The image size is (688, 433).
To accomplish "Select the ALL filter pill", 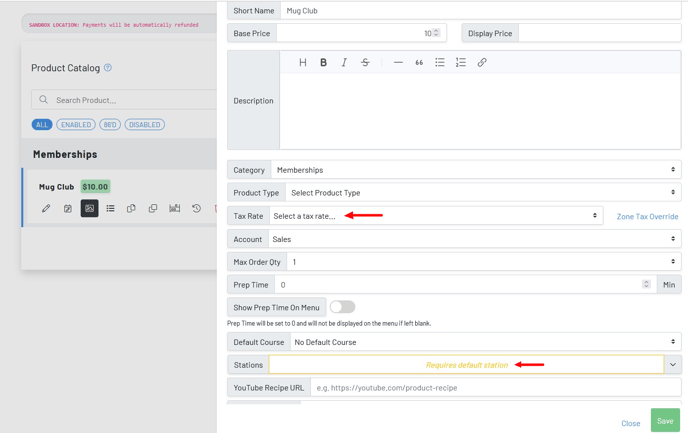I will (42, 125).
